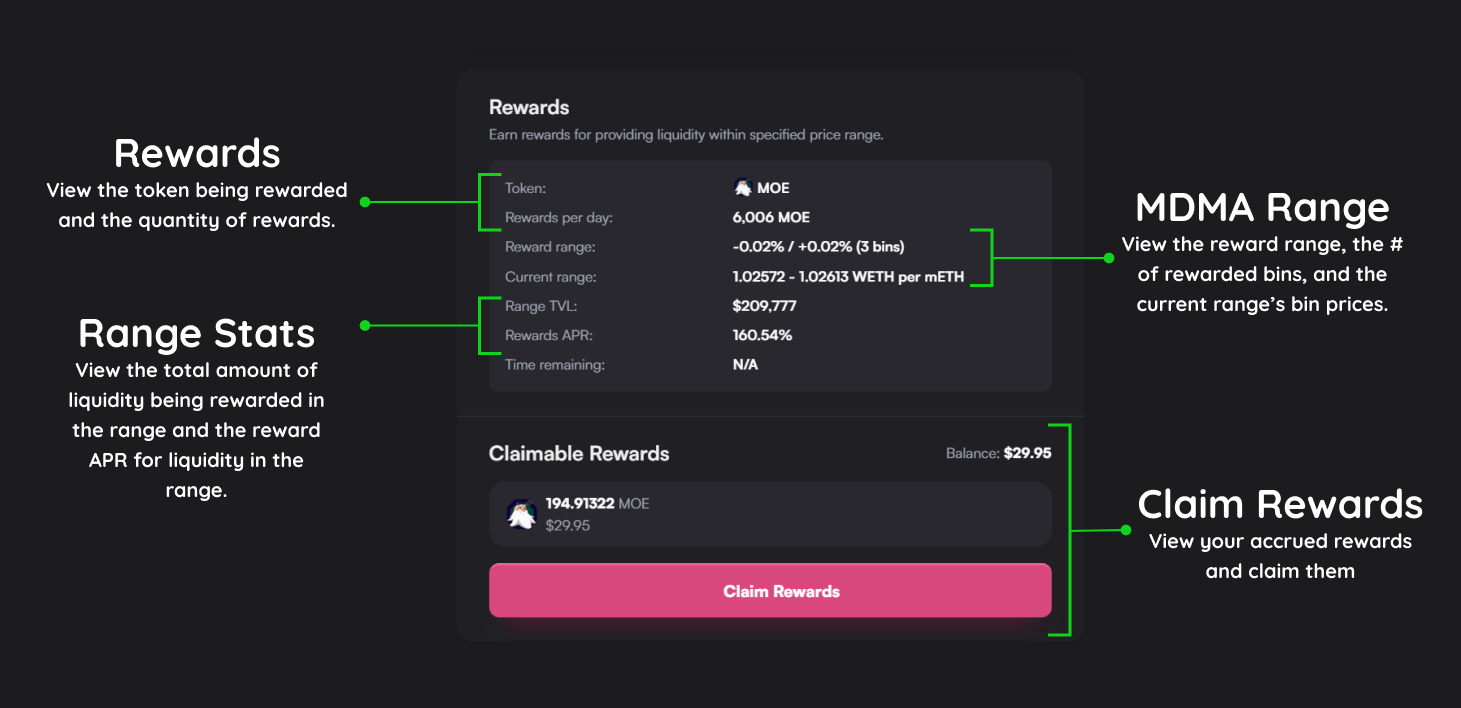Select the WETH per mETH current range value
The image size is (1461, 708).
pyautogui.click(x=848, y=277)
